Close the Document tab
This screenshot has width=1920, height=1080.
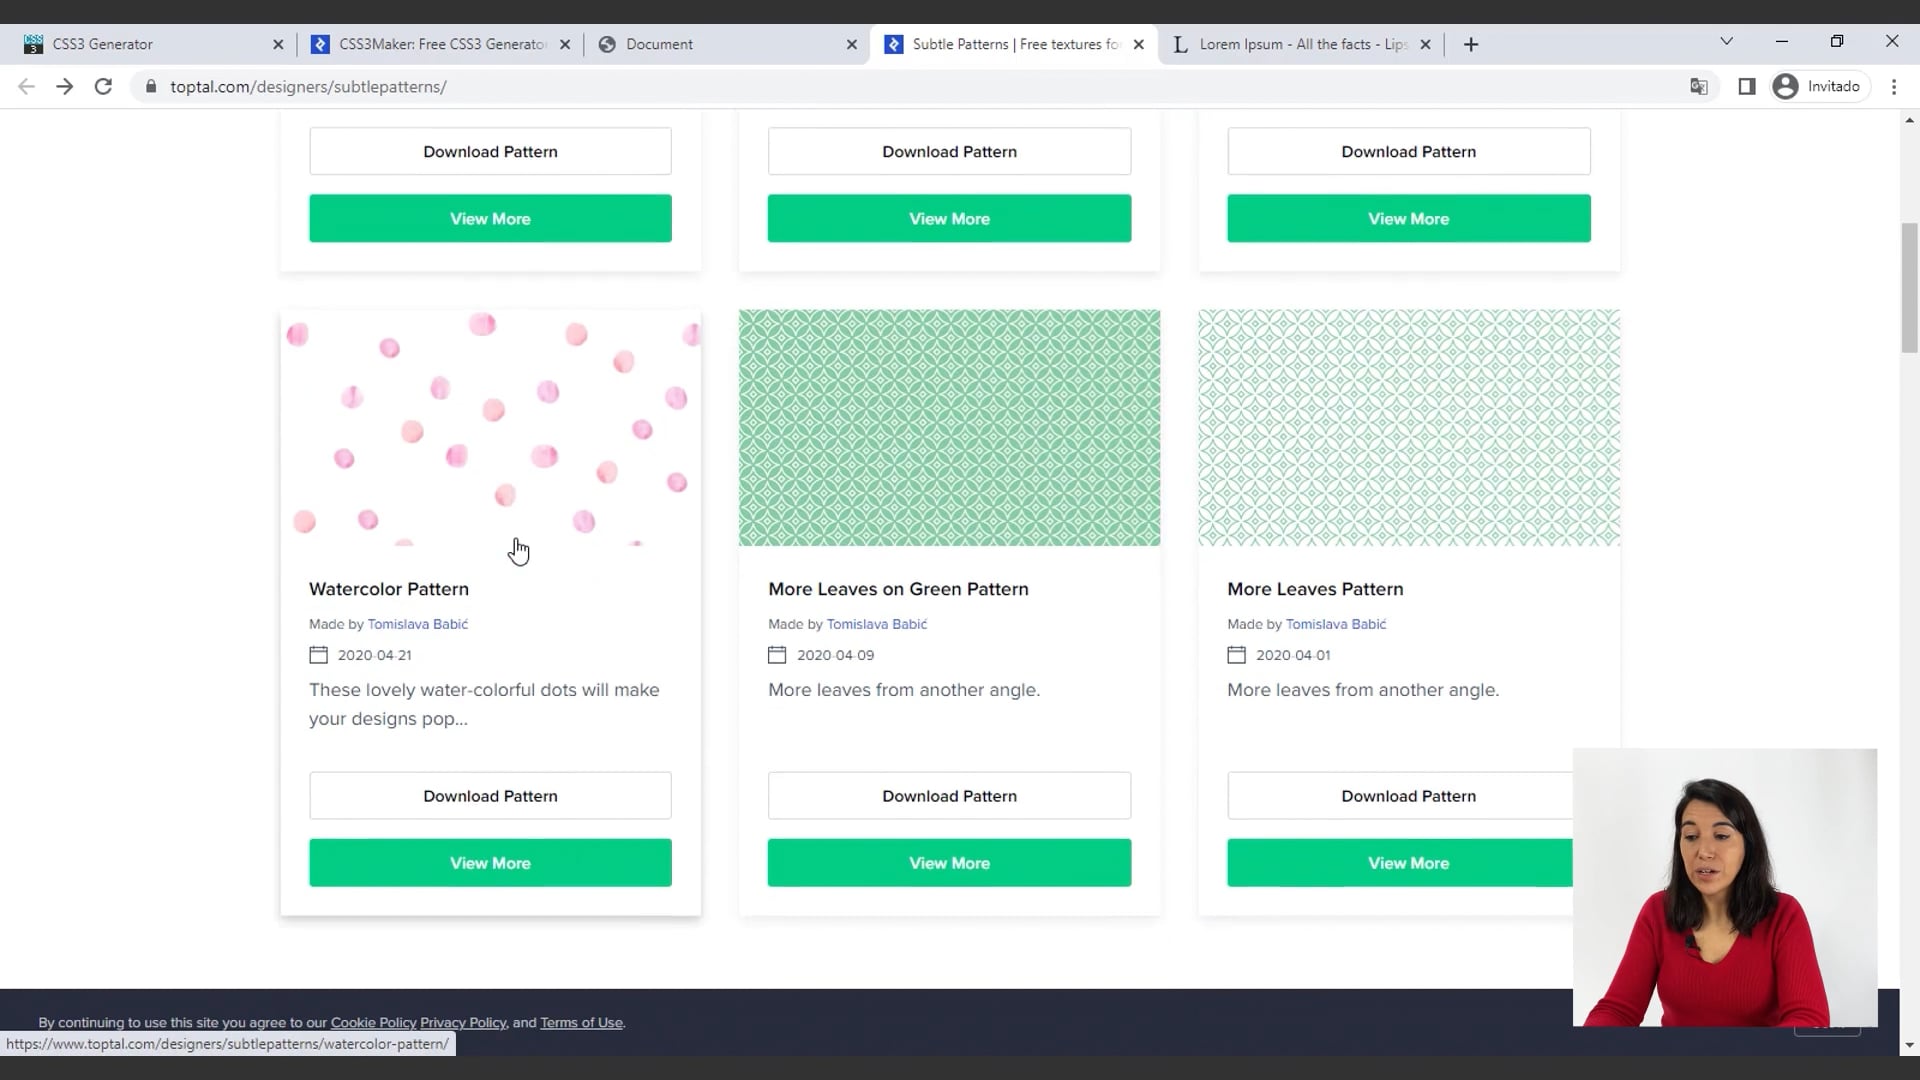[851, 44]
